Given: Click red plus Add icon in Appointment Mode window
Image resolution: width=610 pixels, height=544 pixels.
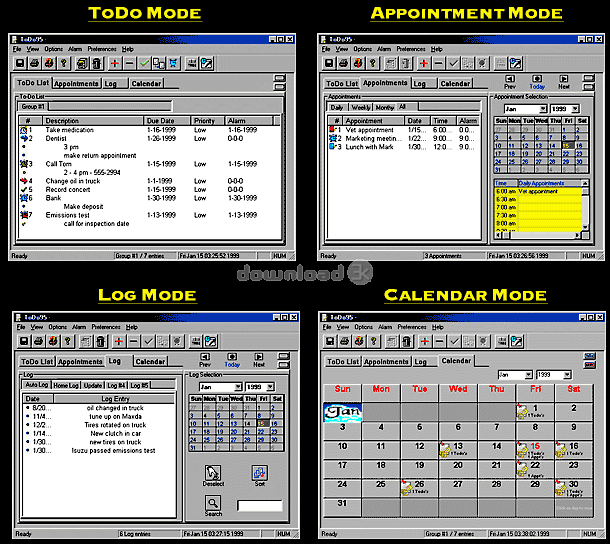Looking at the screenshot, I should pos(424,63).
